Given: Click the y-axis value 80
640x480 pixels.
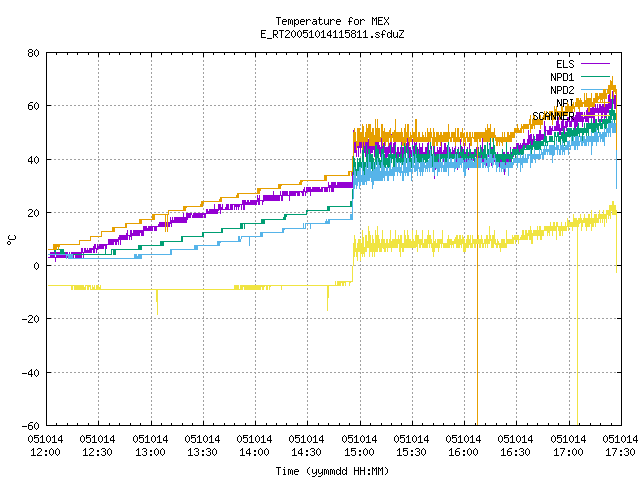Looking at the screenshot, I should [33, 53].
